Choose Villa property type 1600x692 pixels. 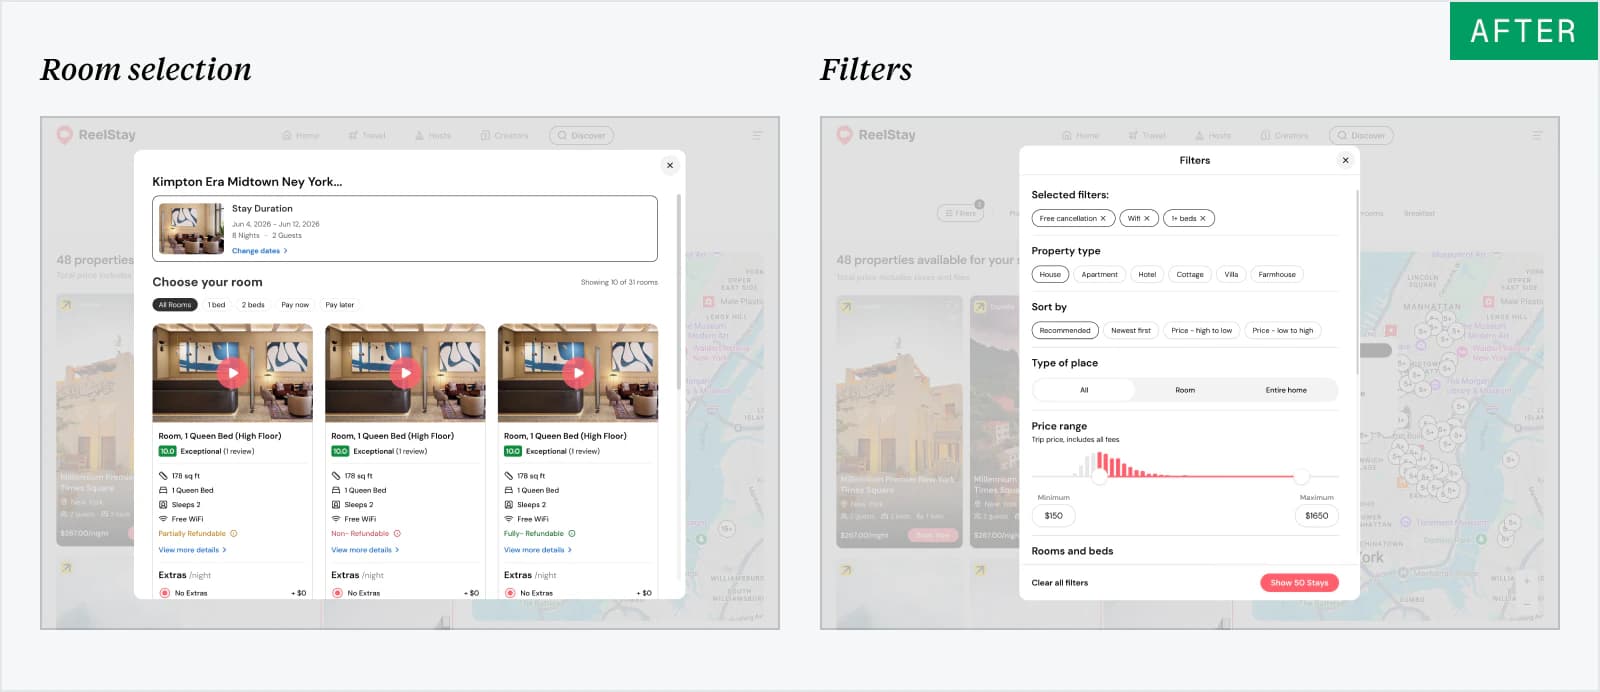[x=1231, y=274]
